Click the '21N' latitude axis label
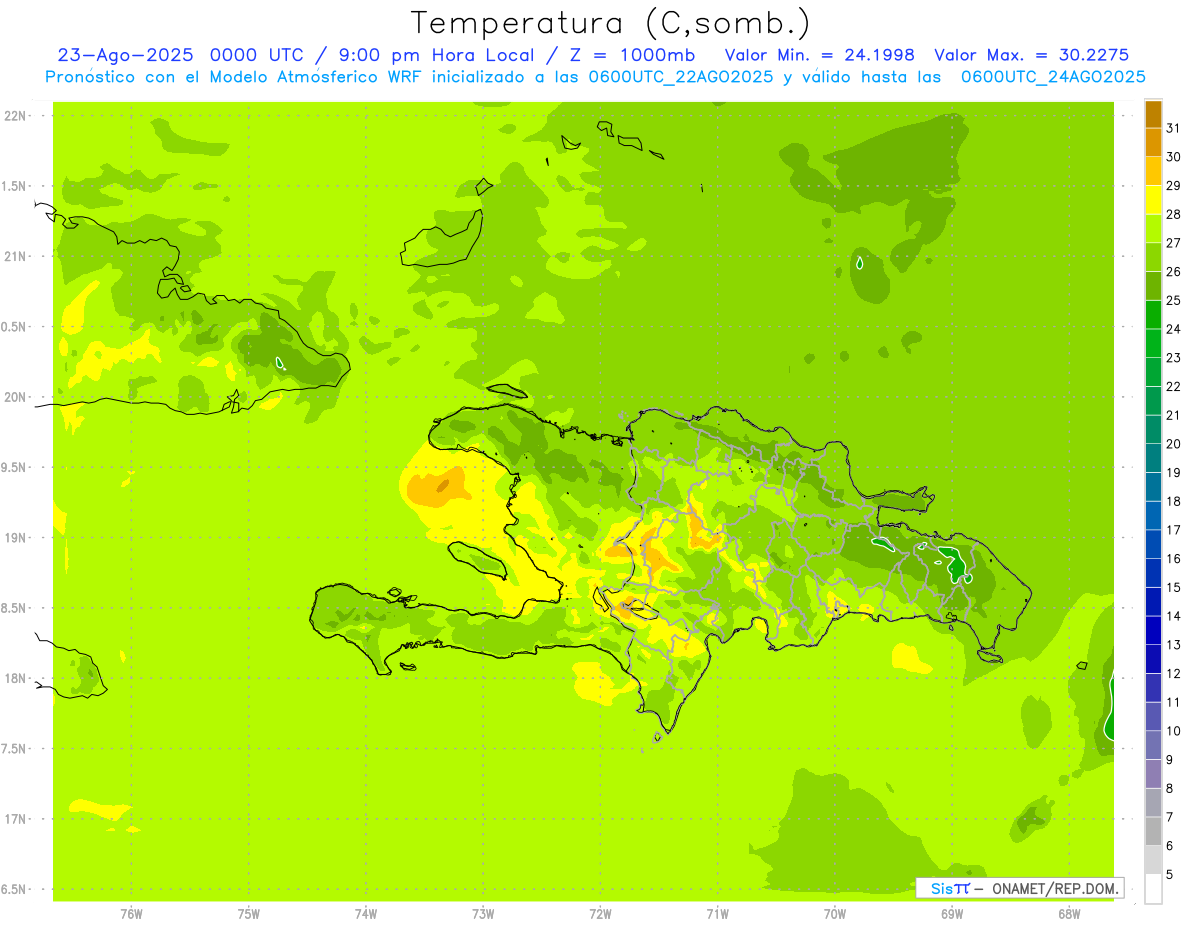The image size is (1200, 927). point(17,257)
